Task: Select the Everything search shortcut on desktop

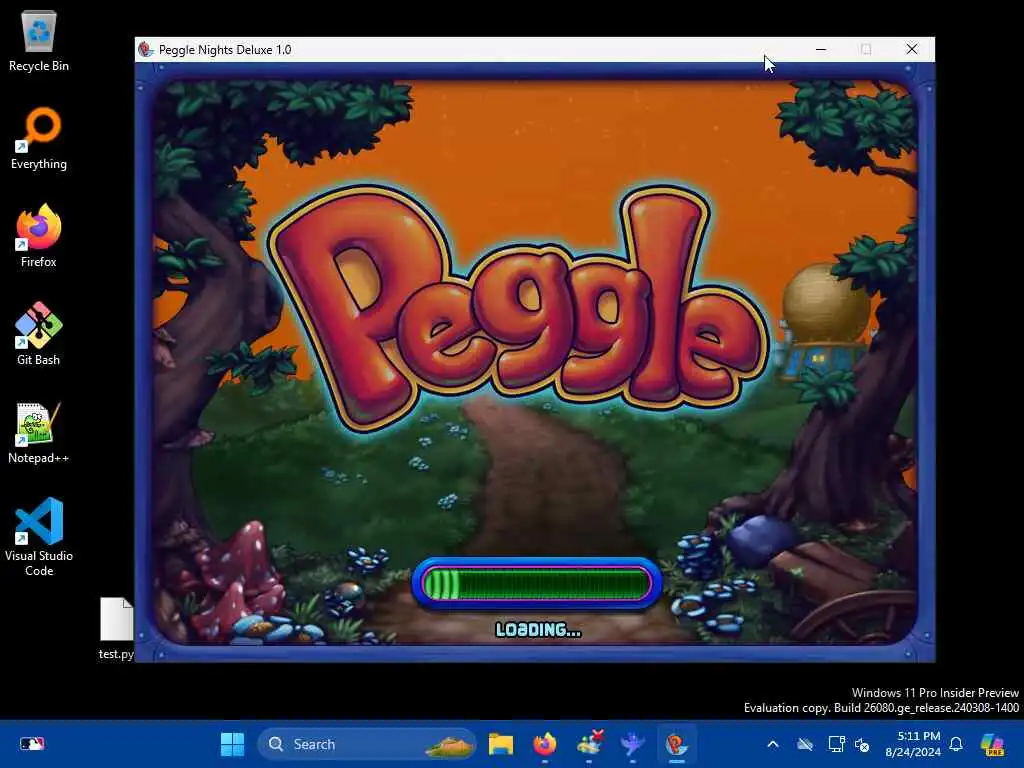Action: click(39, 138)
